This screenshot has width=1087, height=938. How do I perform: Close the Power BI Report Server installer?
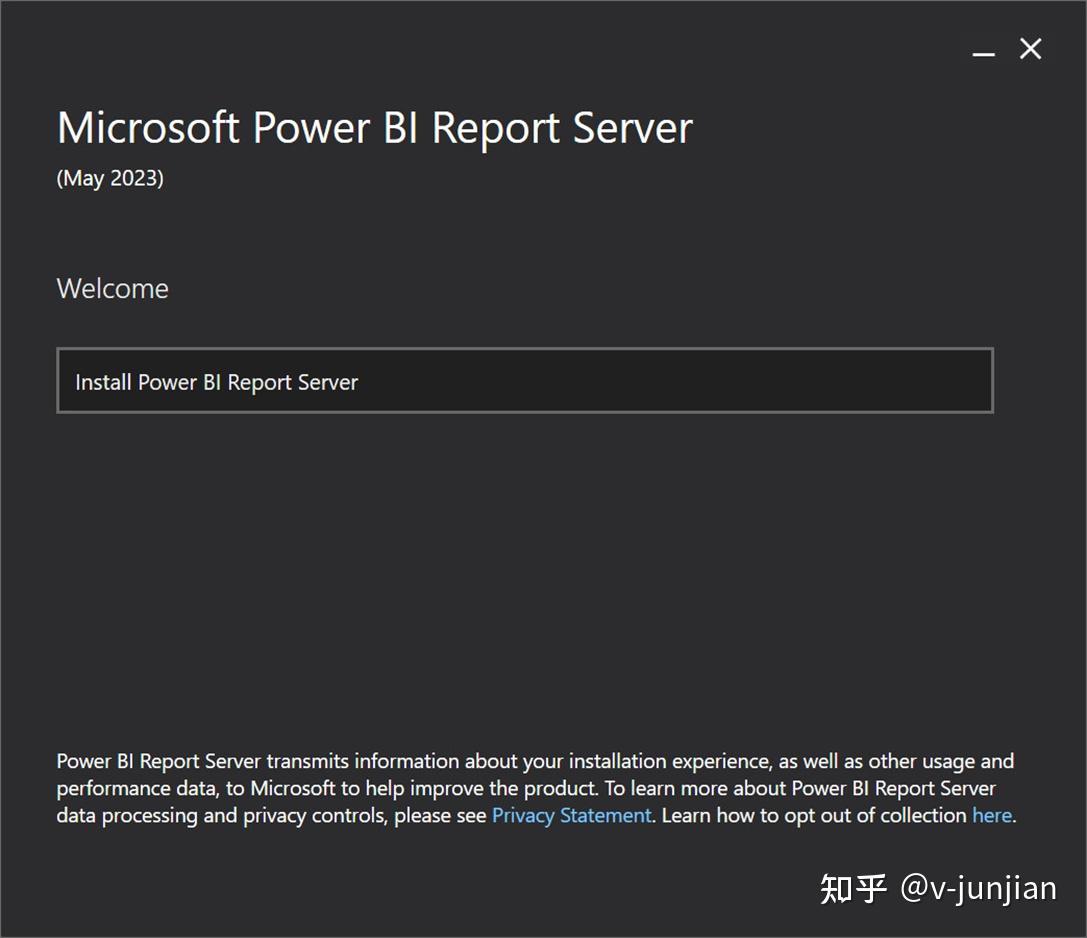[1030, 48]
